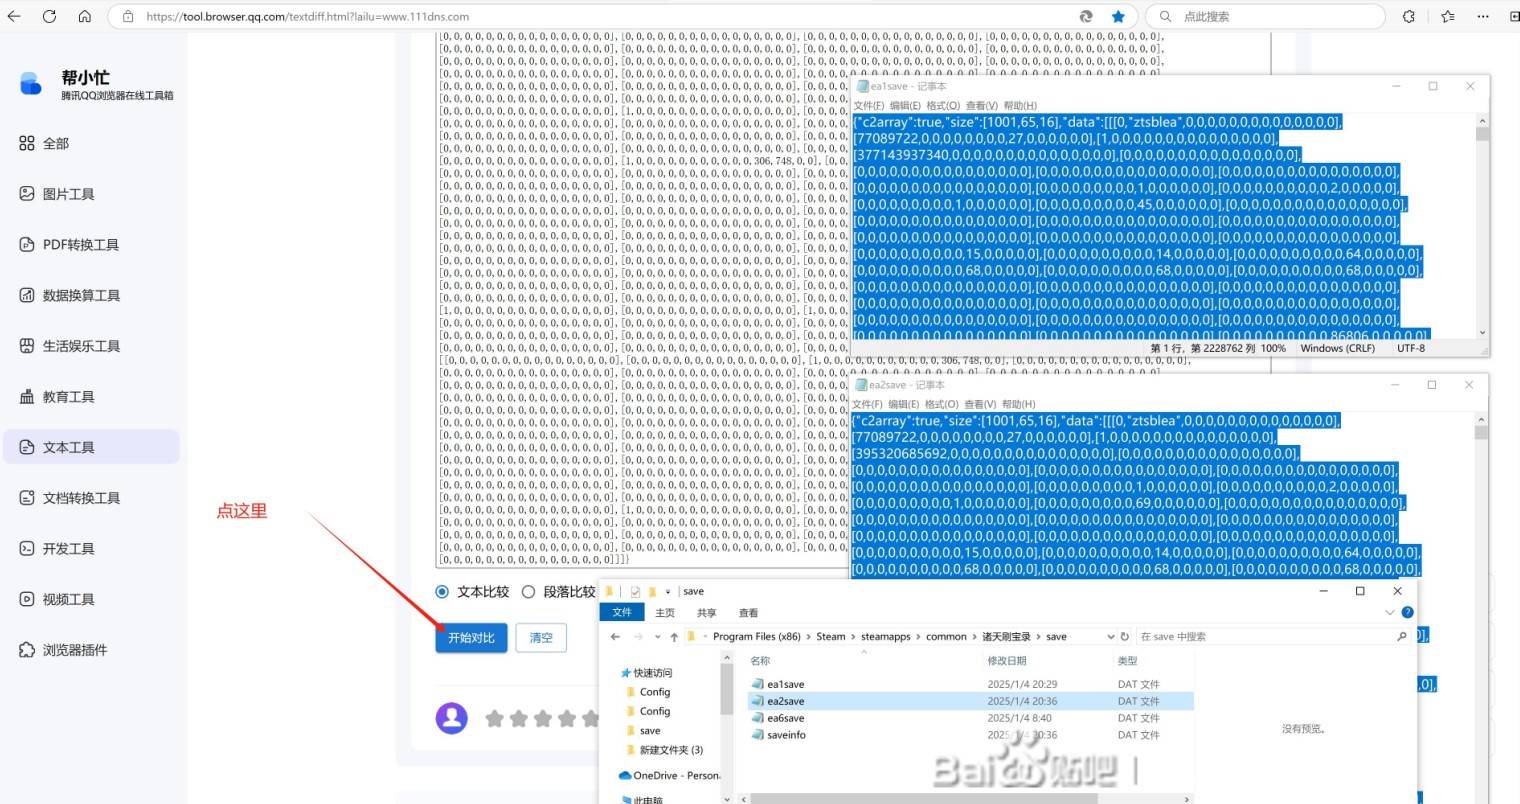Image resolution: width=1520 pixels, height=804 pixels.
Task: Sort by 类型 column header in Explorer
Action: tap(1127, 661)
